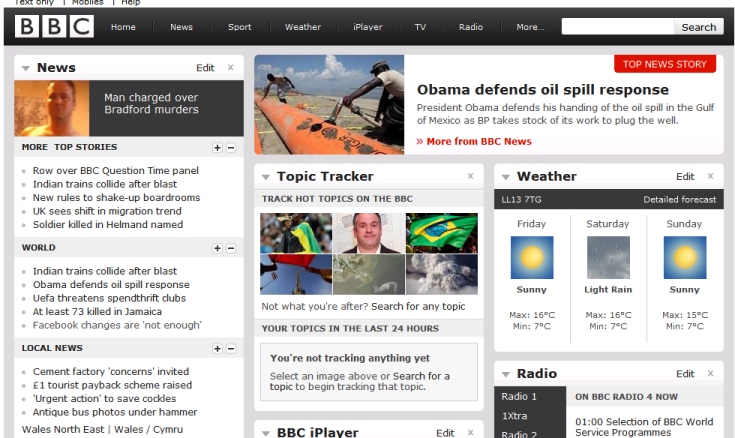Open the More... navigation menu
The width and height of the screenshot is (735, 438).
click(531, 27)
